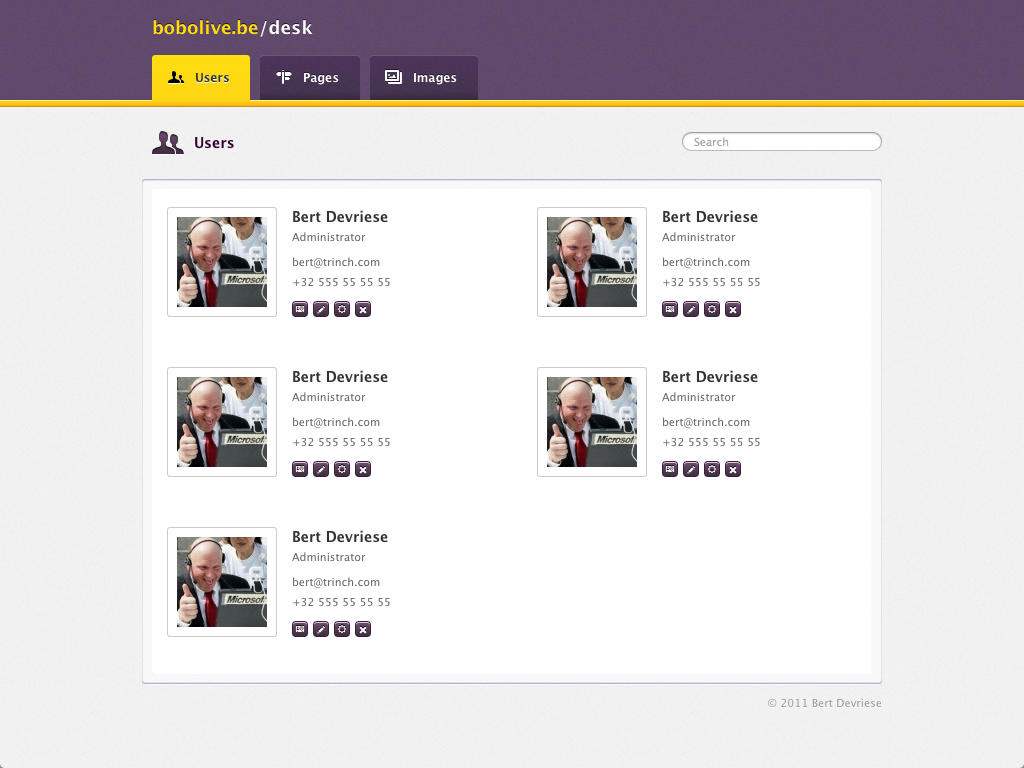Image resolution: width=1024 pixels, height=768 pixels.
Task: Focus the Search field
Action: (782, 142)
